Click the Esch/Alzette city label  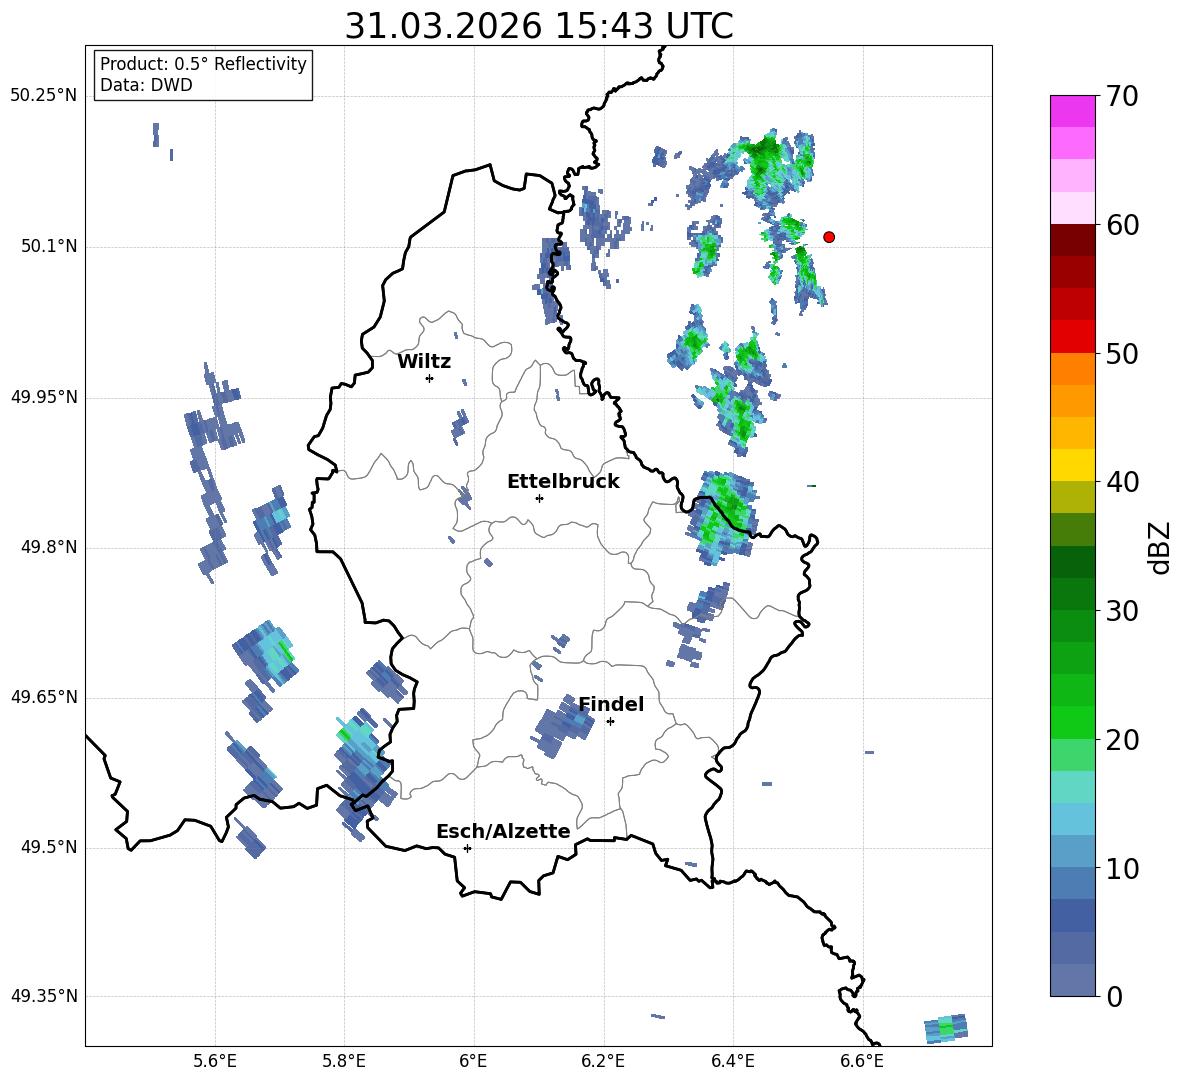[x=503, y=831]
